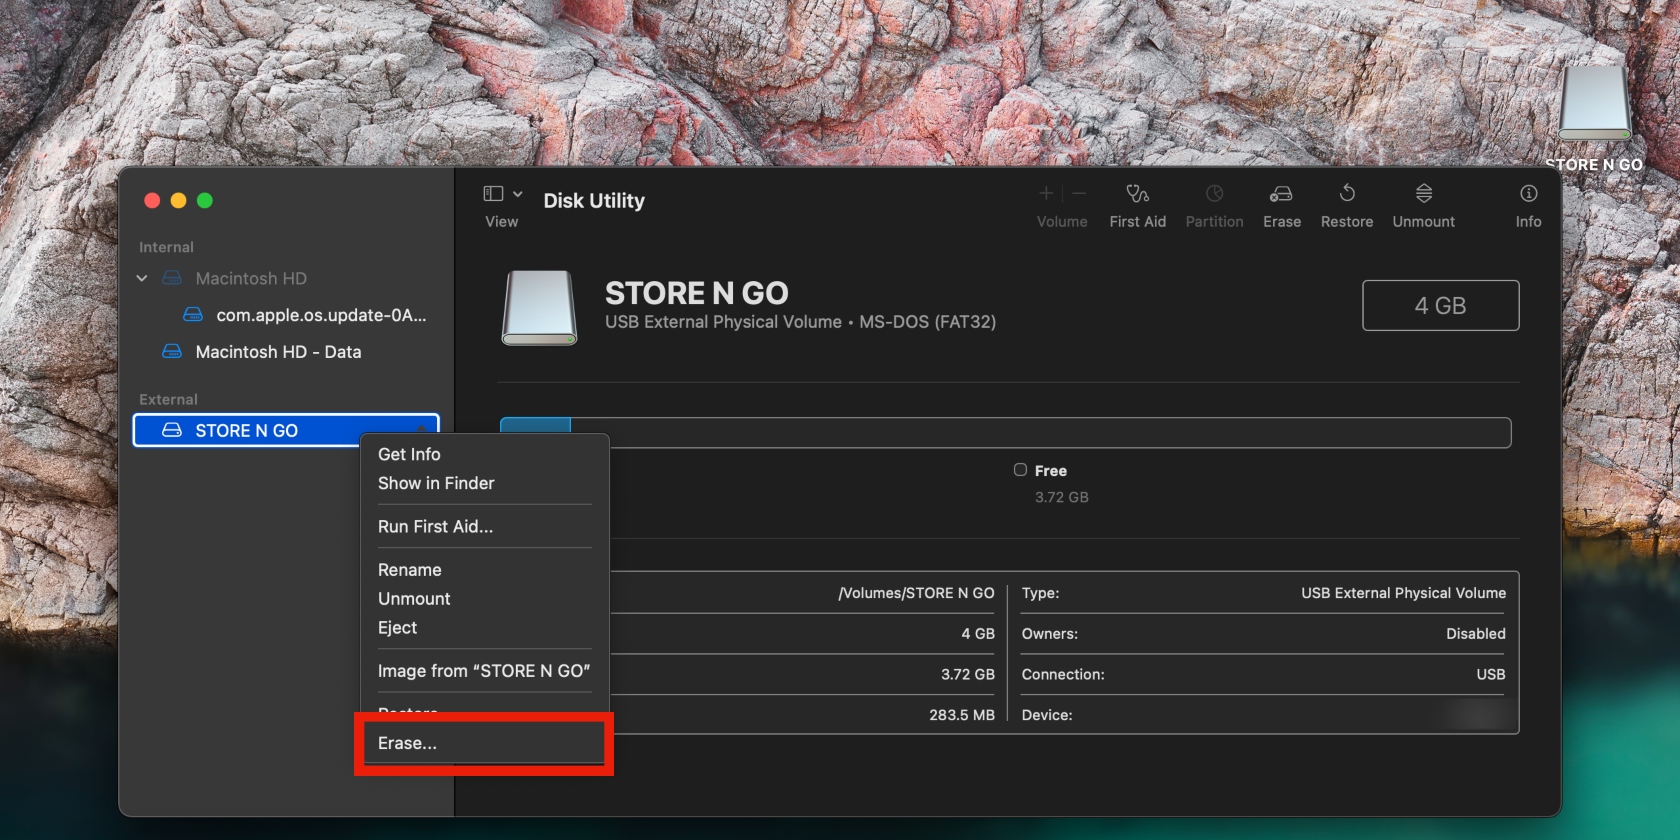The height and width of the screenshot is (840, 1680).
Task: Click the com.apple.os.update volume icon
Action: (193, 315)
